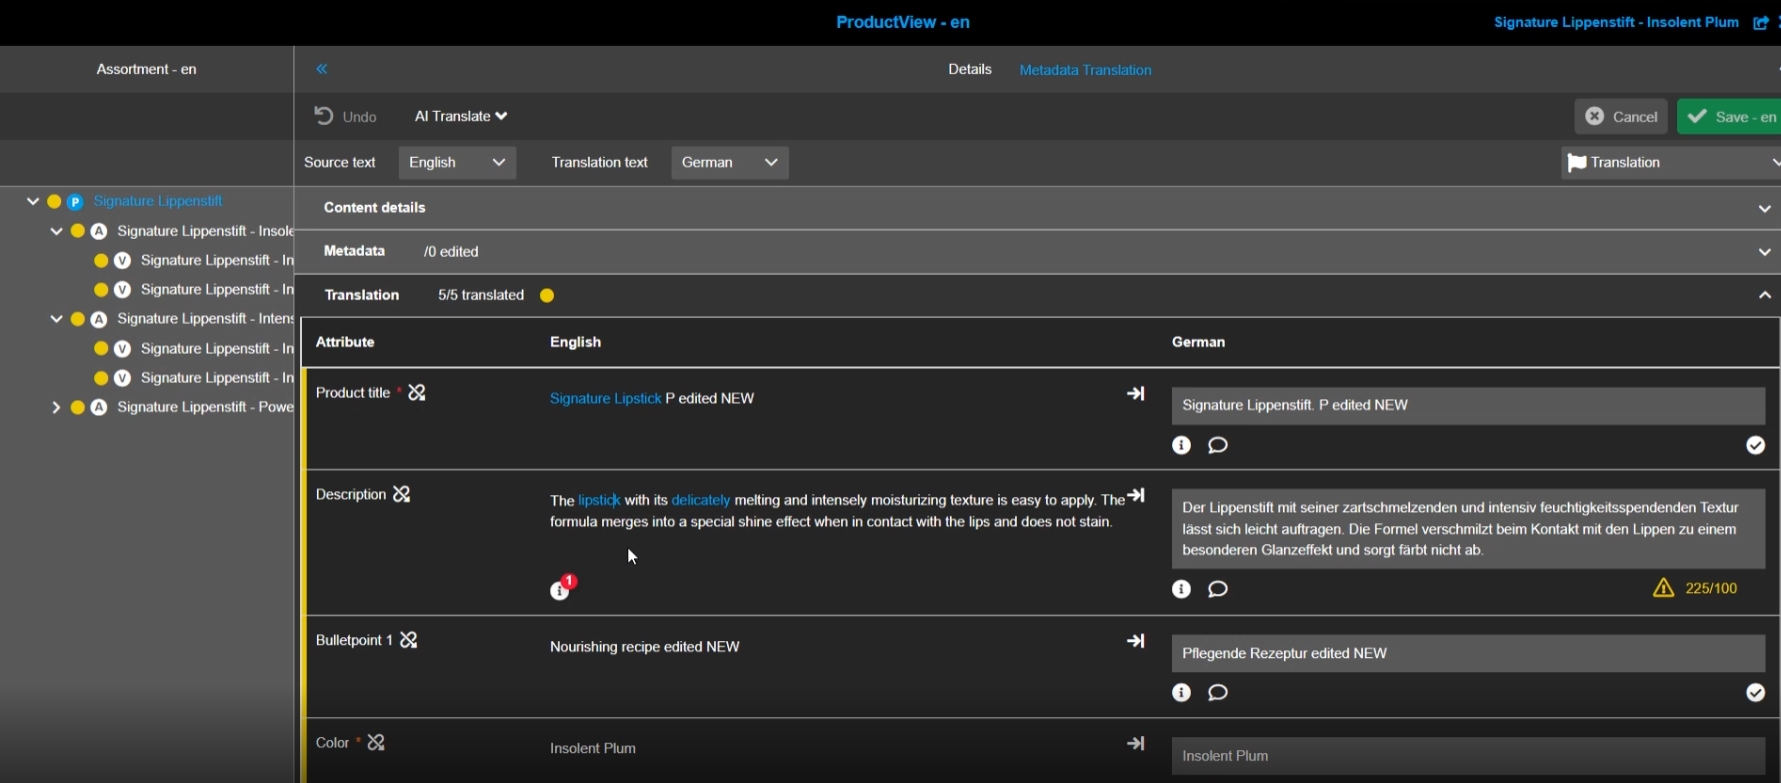Image resolution: width=1781 pixels, height=783 pixels.
Task: Click yellow status dot next to 5/5 translated
Action: 547,296
